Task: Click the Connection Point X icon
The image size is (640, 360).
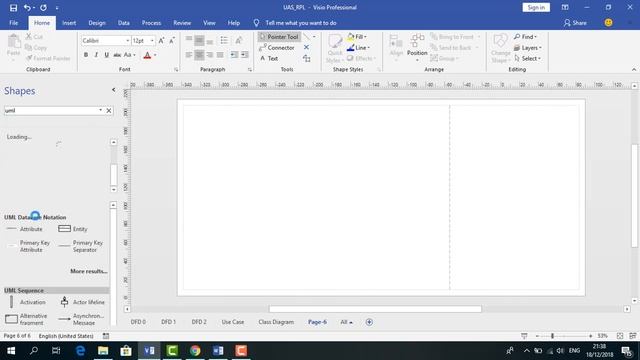Action: [x=306, y=48]
